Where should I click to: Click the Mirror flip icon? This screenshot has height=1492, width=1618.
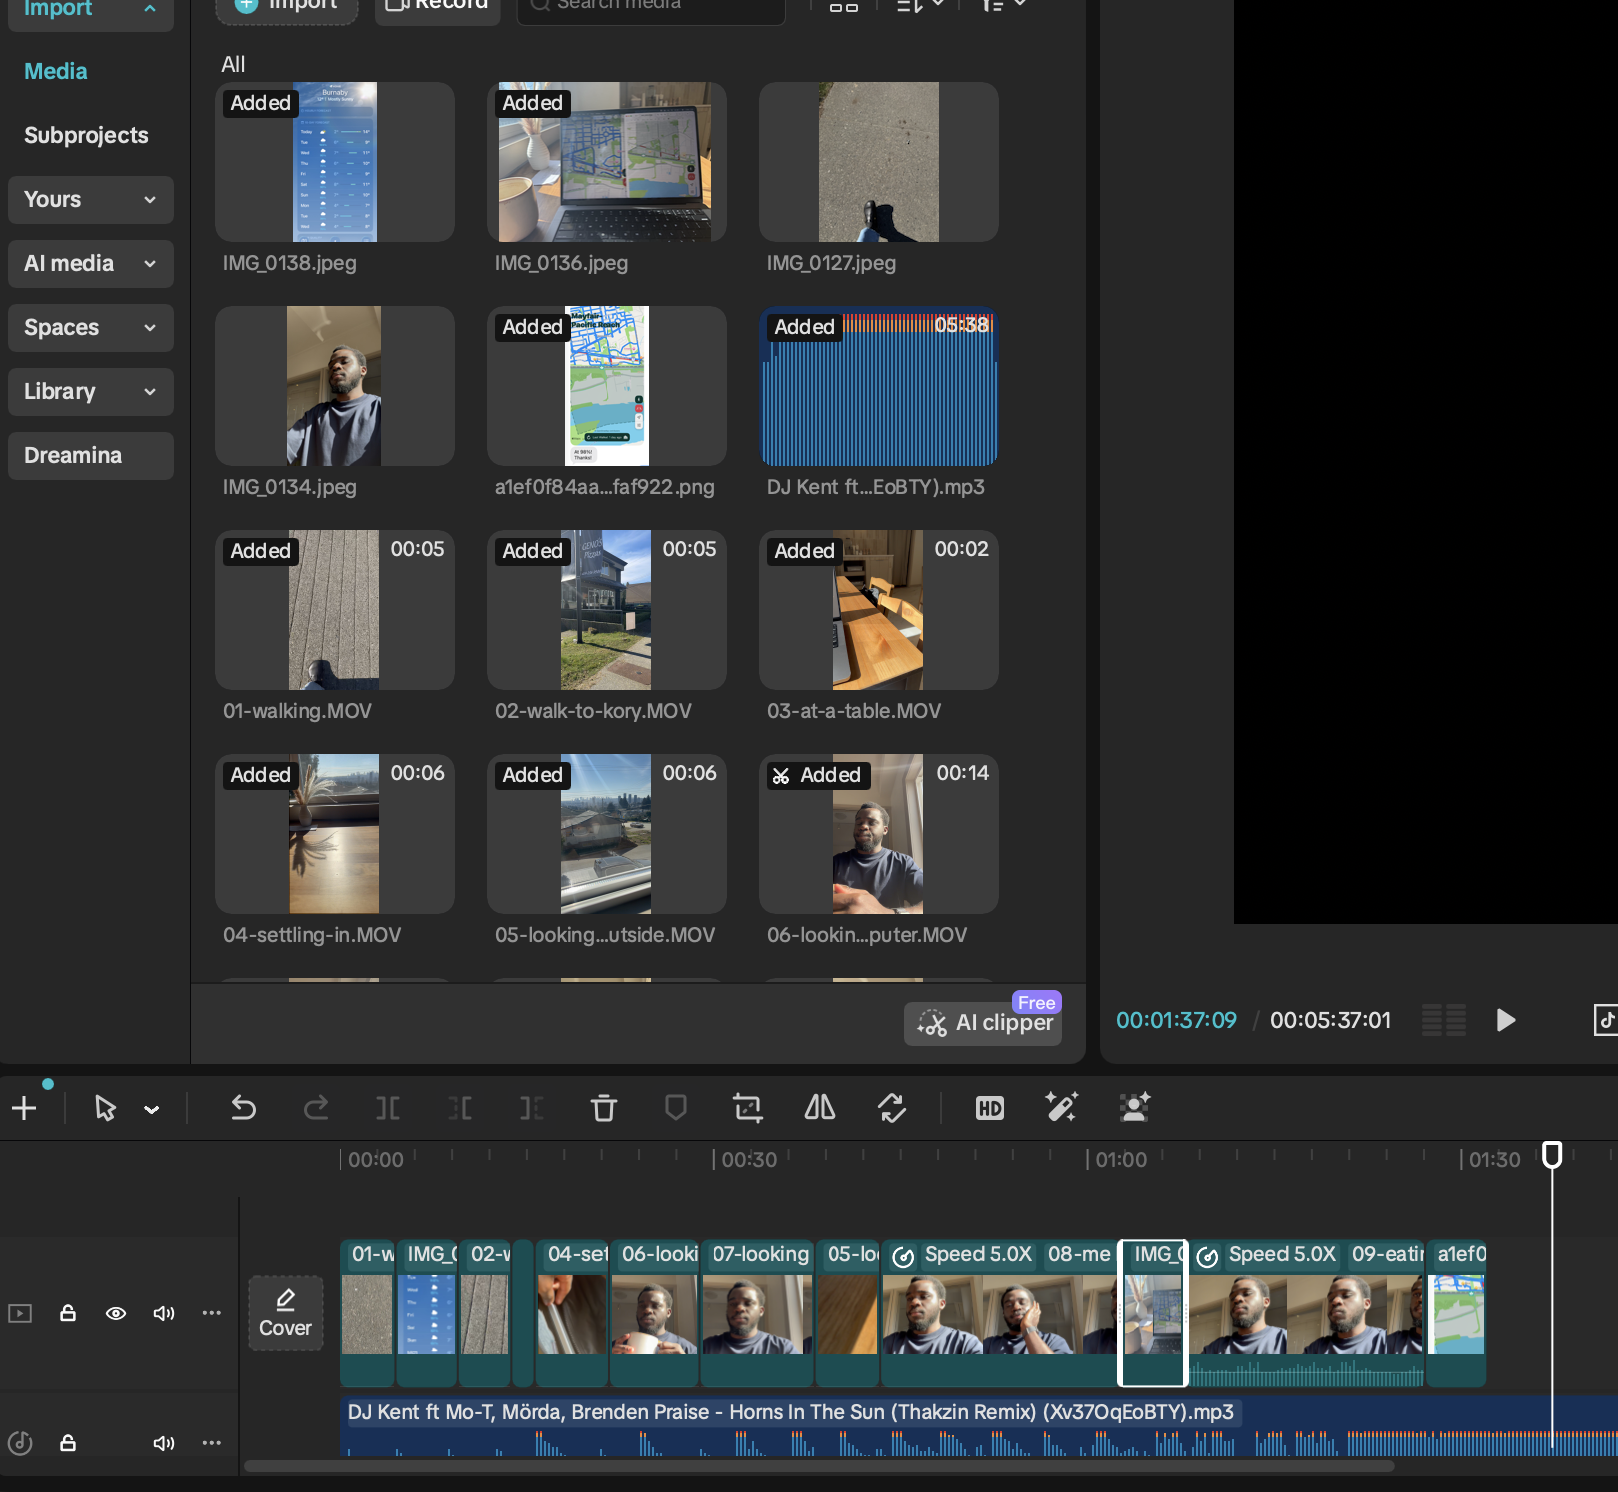coord(819,1108)
